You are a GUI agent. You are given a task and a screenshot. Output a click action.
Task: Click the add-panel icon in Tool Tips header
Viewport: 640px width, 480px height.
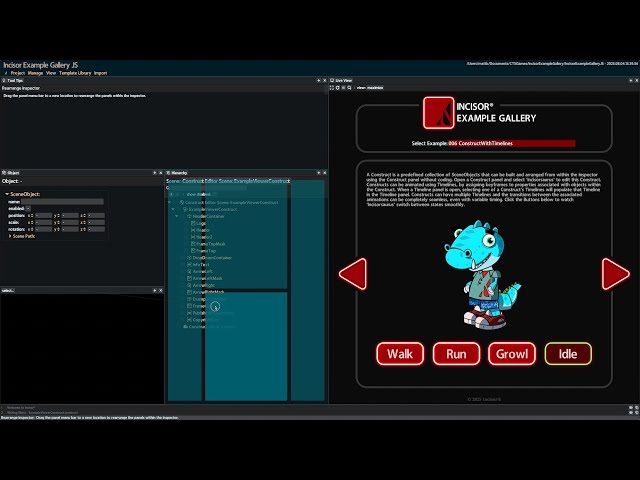(318, 80)
